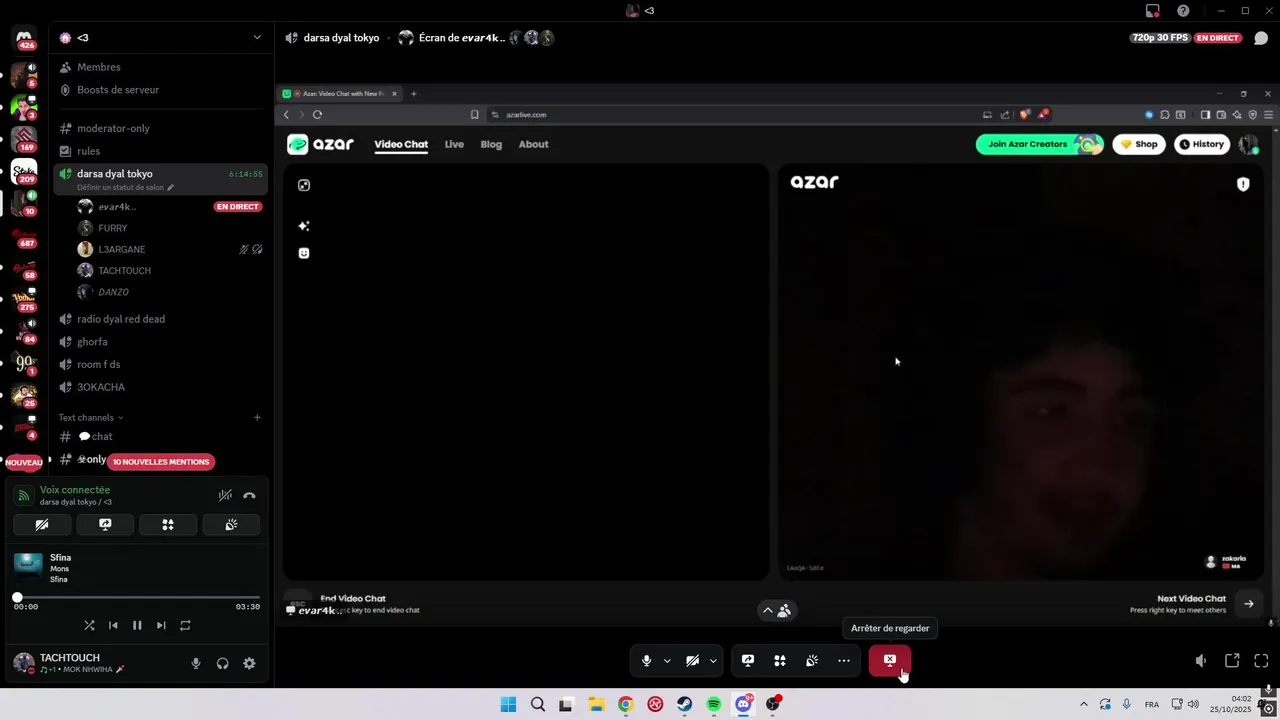
Task: Turn on camera in voice connected panel
Action: (42, 524)
